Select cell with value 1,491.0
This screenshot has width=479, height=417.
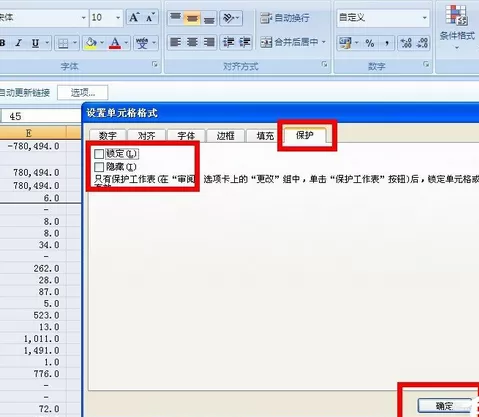click(x=33, y=350)
